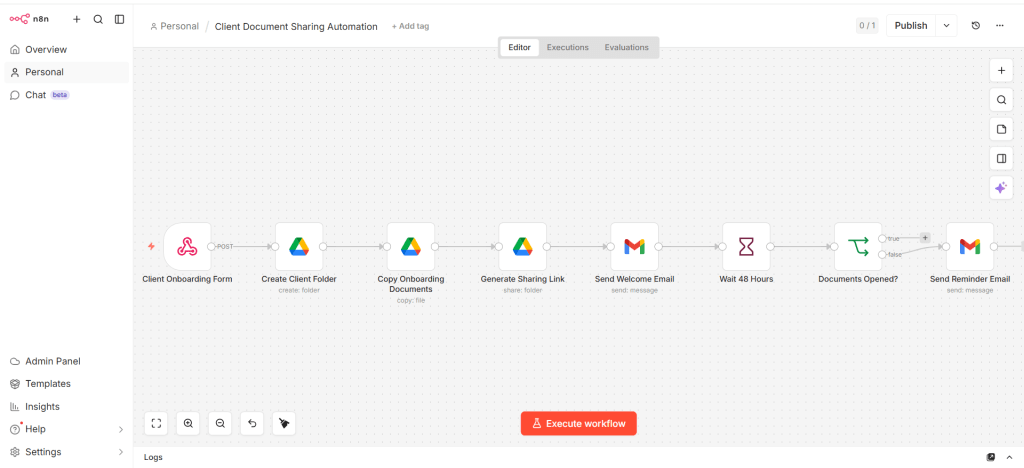Zoom in on the canvas

pos(188,424)
